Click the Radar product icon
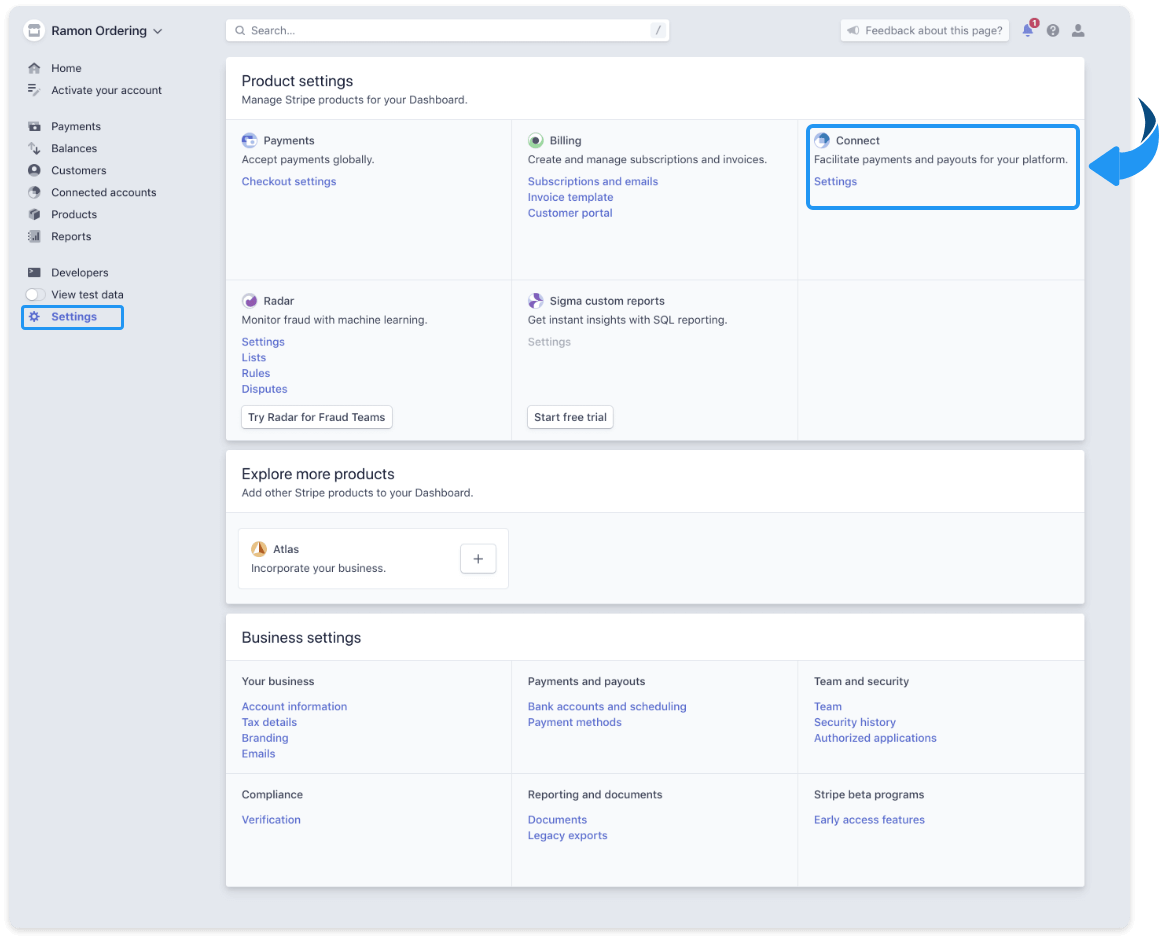The height and width of the screenshot is (940, 1159). tap(249, 301)
